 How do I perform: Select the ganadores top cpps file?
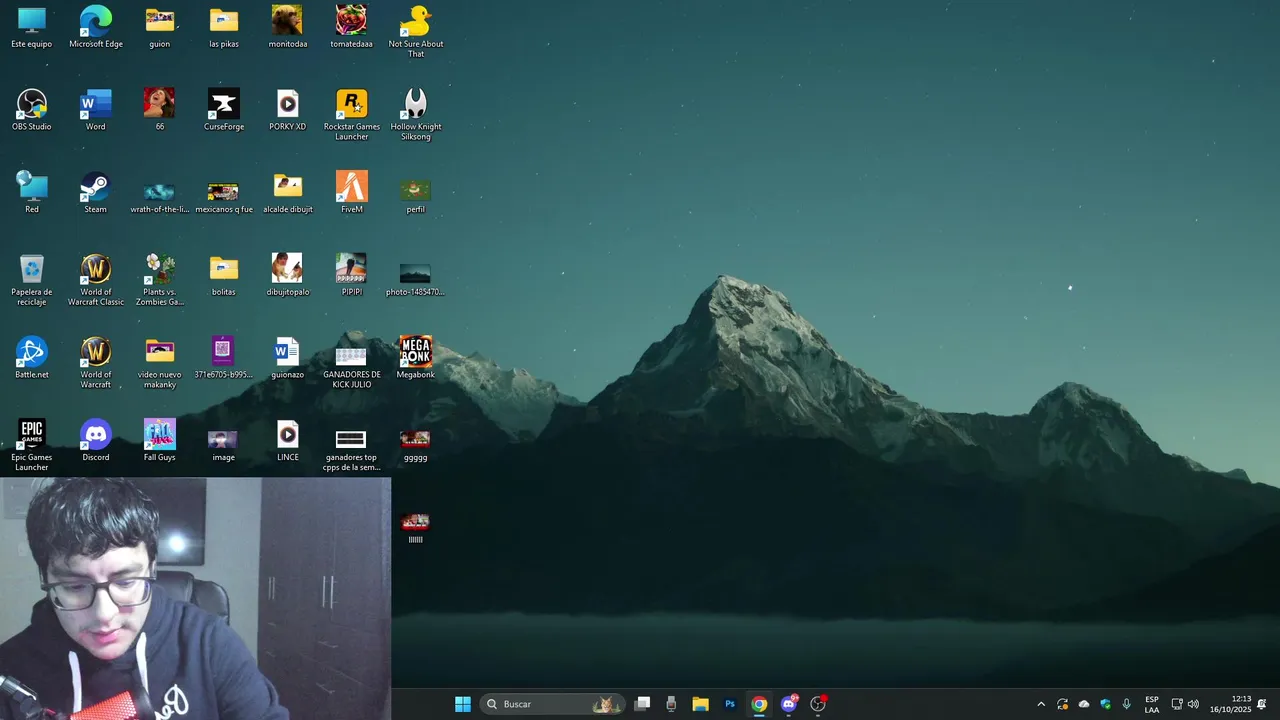(351, 450)
